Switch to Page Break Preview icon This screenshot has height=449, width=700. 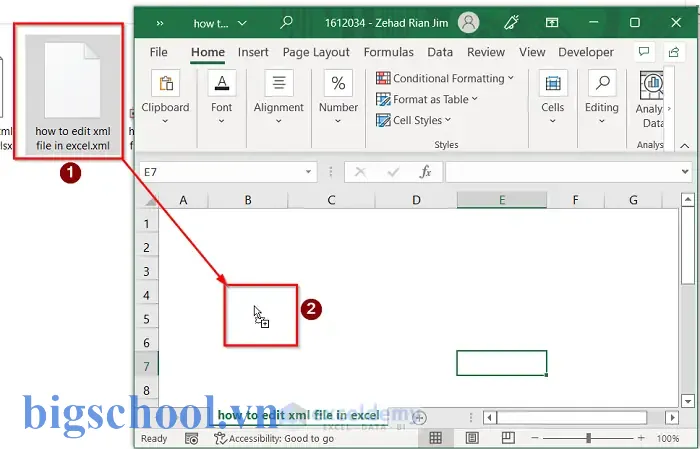pos(508,438)
